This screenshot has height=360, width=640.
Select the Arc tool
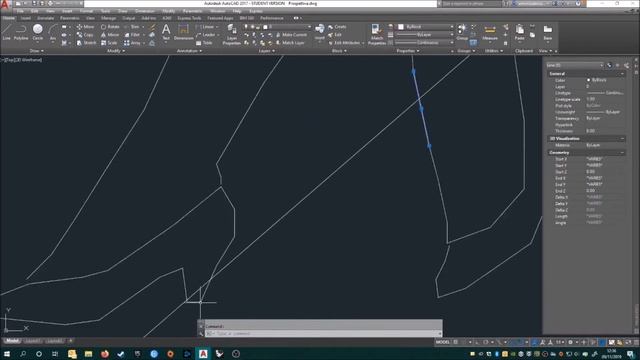coord(53,32)
